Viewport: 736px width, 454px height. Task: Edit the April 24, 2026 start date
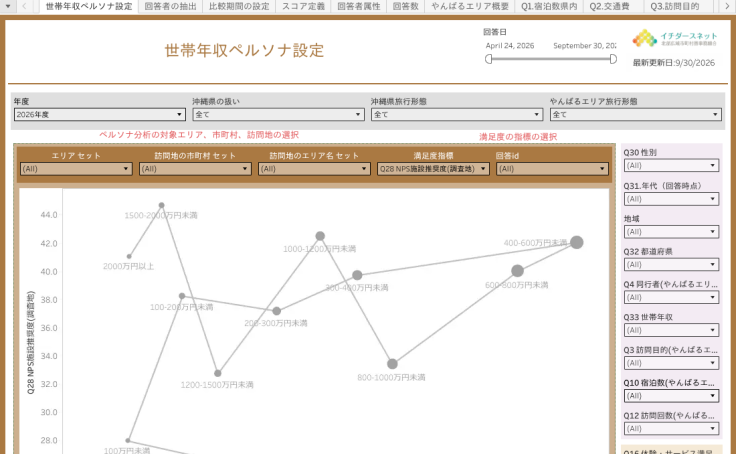pyautogui.click(x=510, y=46)
